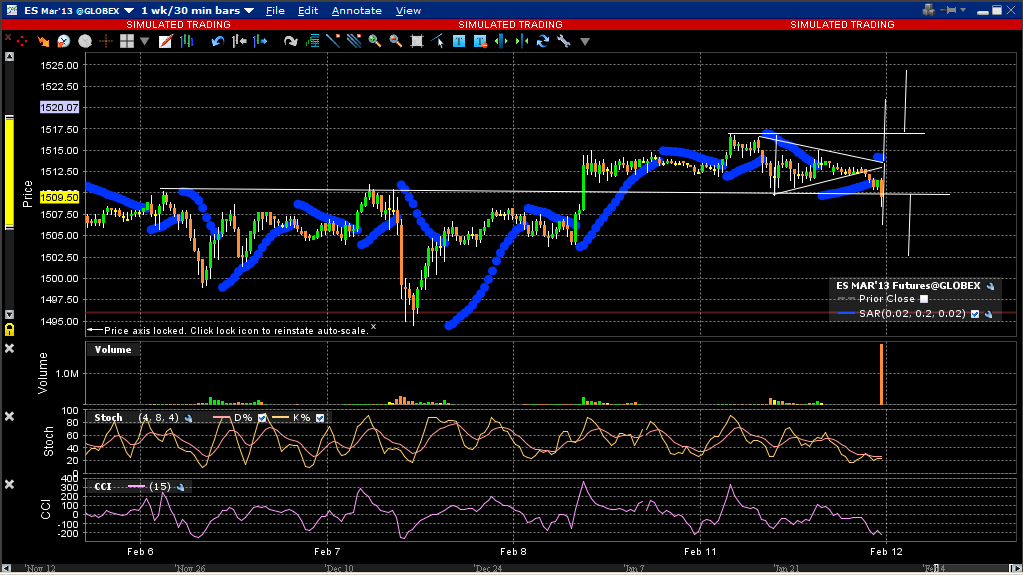Click the fit-to-screen frame icon
This screenshot has height=575, width=1023.
coord(416,41)
